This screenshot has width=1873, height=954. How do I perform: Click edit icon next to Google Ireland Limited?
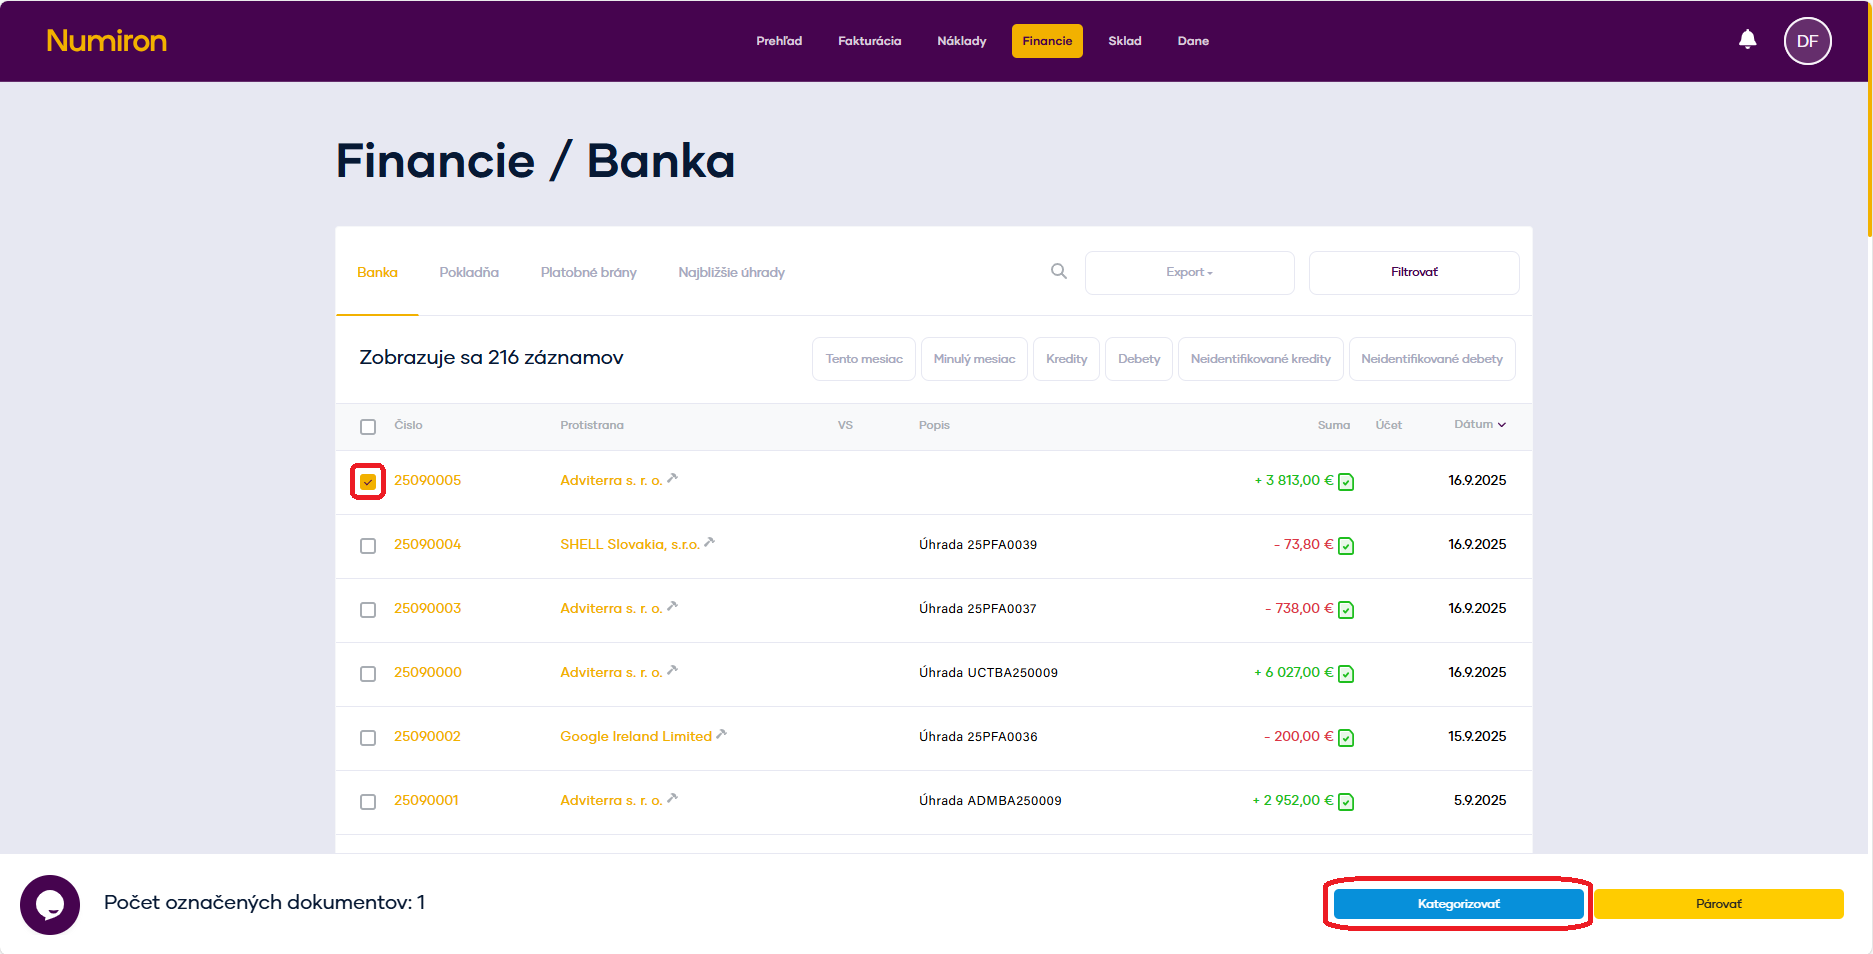[722, 734]
